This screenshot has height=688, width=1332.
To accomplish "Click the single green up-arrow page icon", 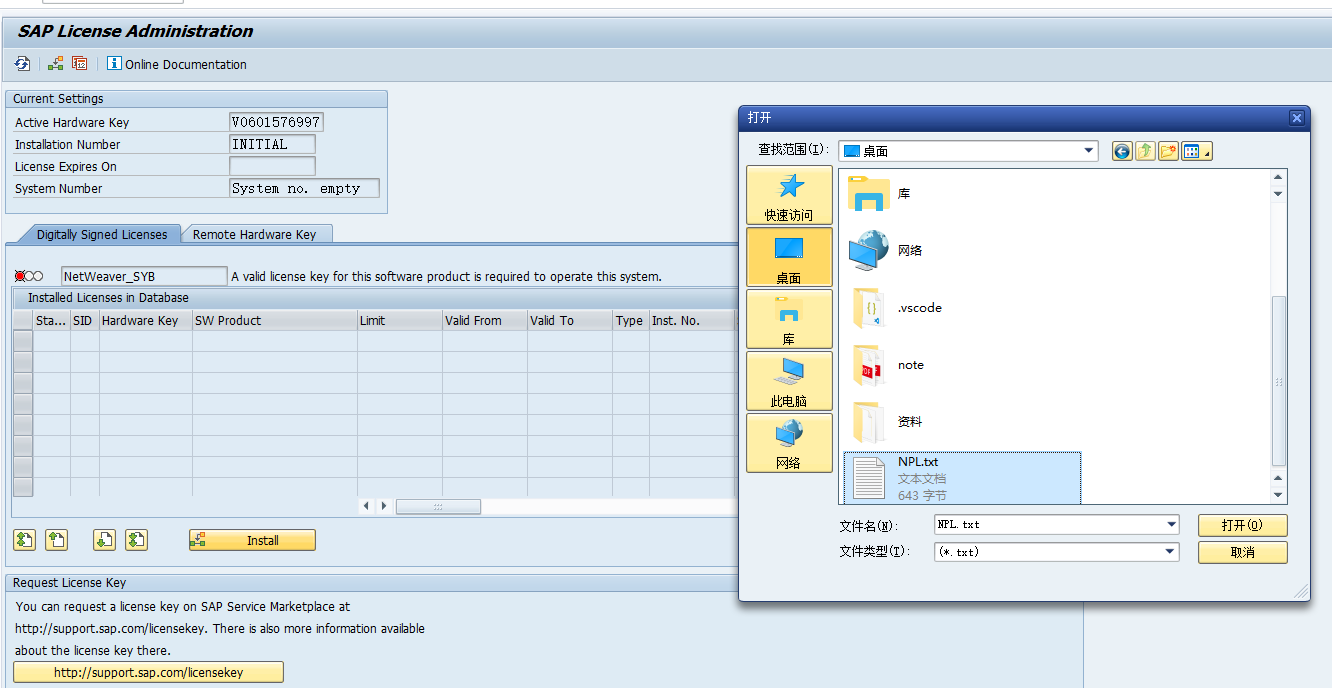I will [x=57, y=540].
